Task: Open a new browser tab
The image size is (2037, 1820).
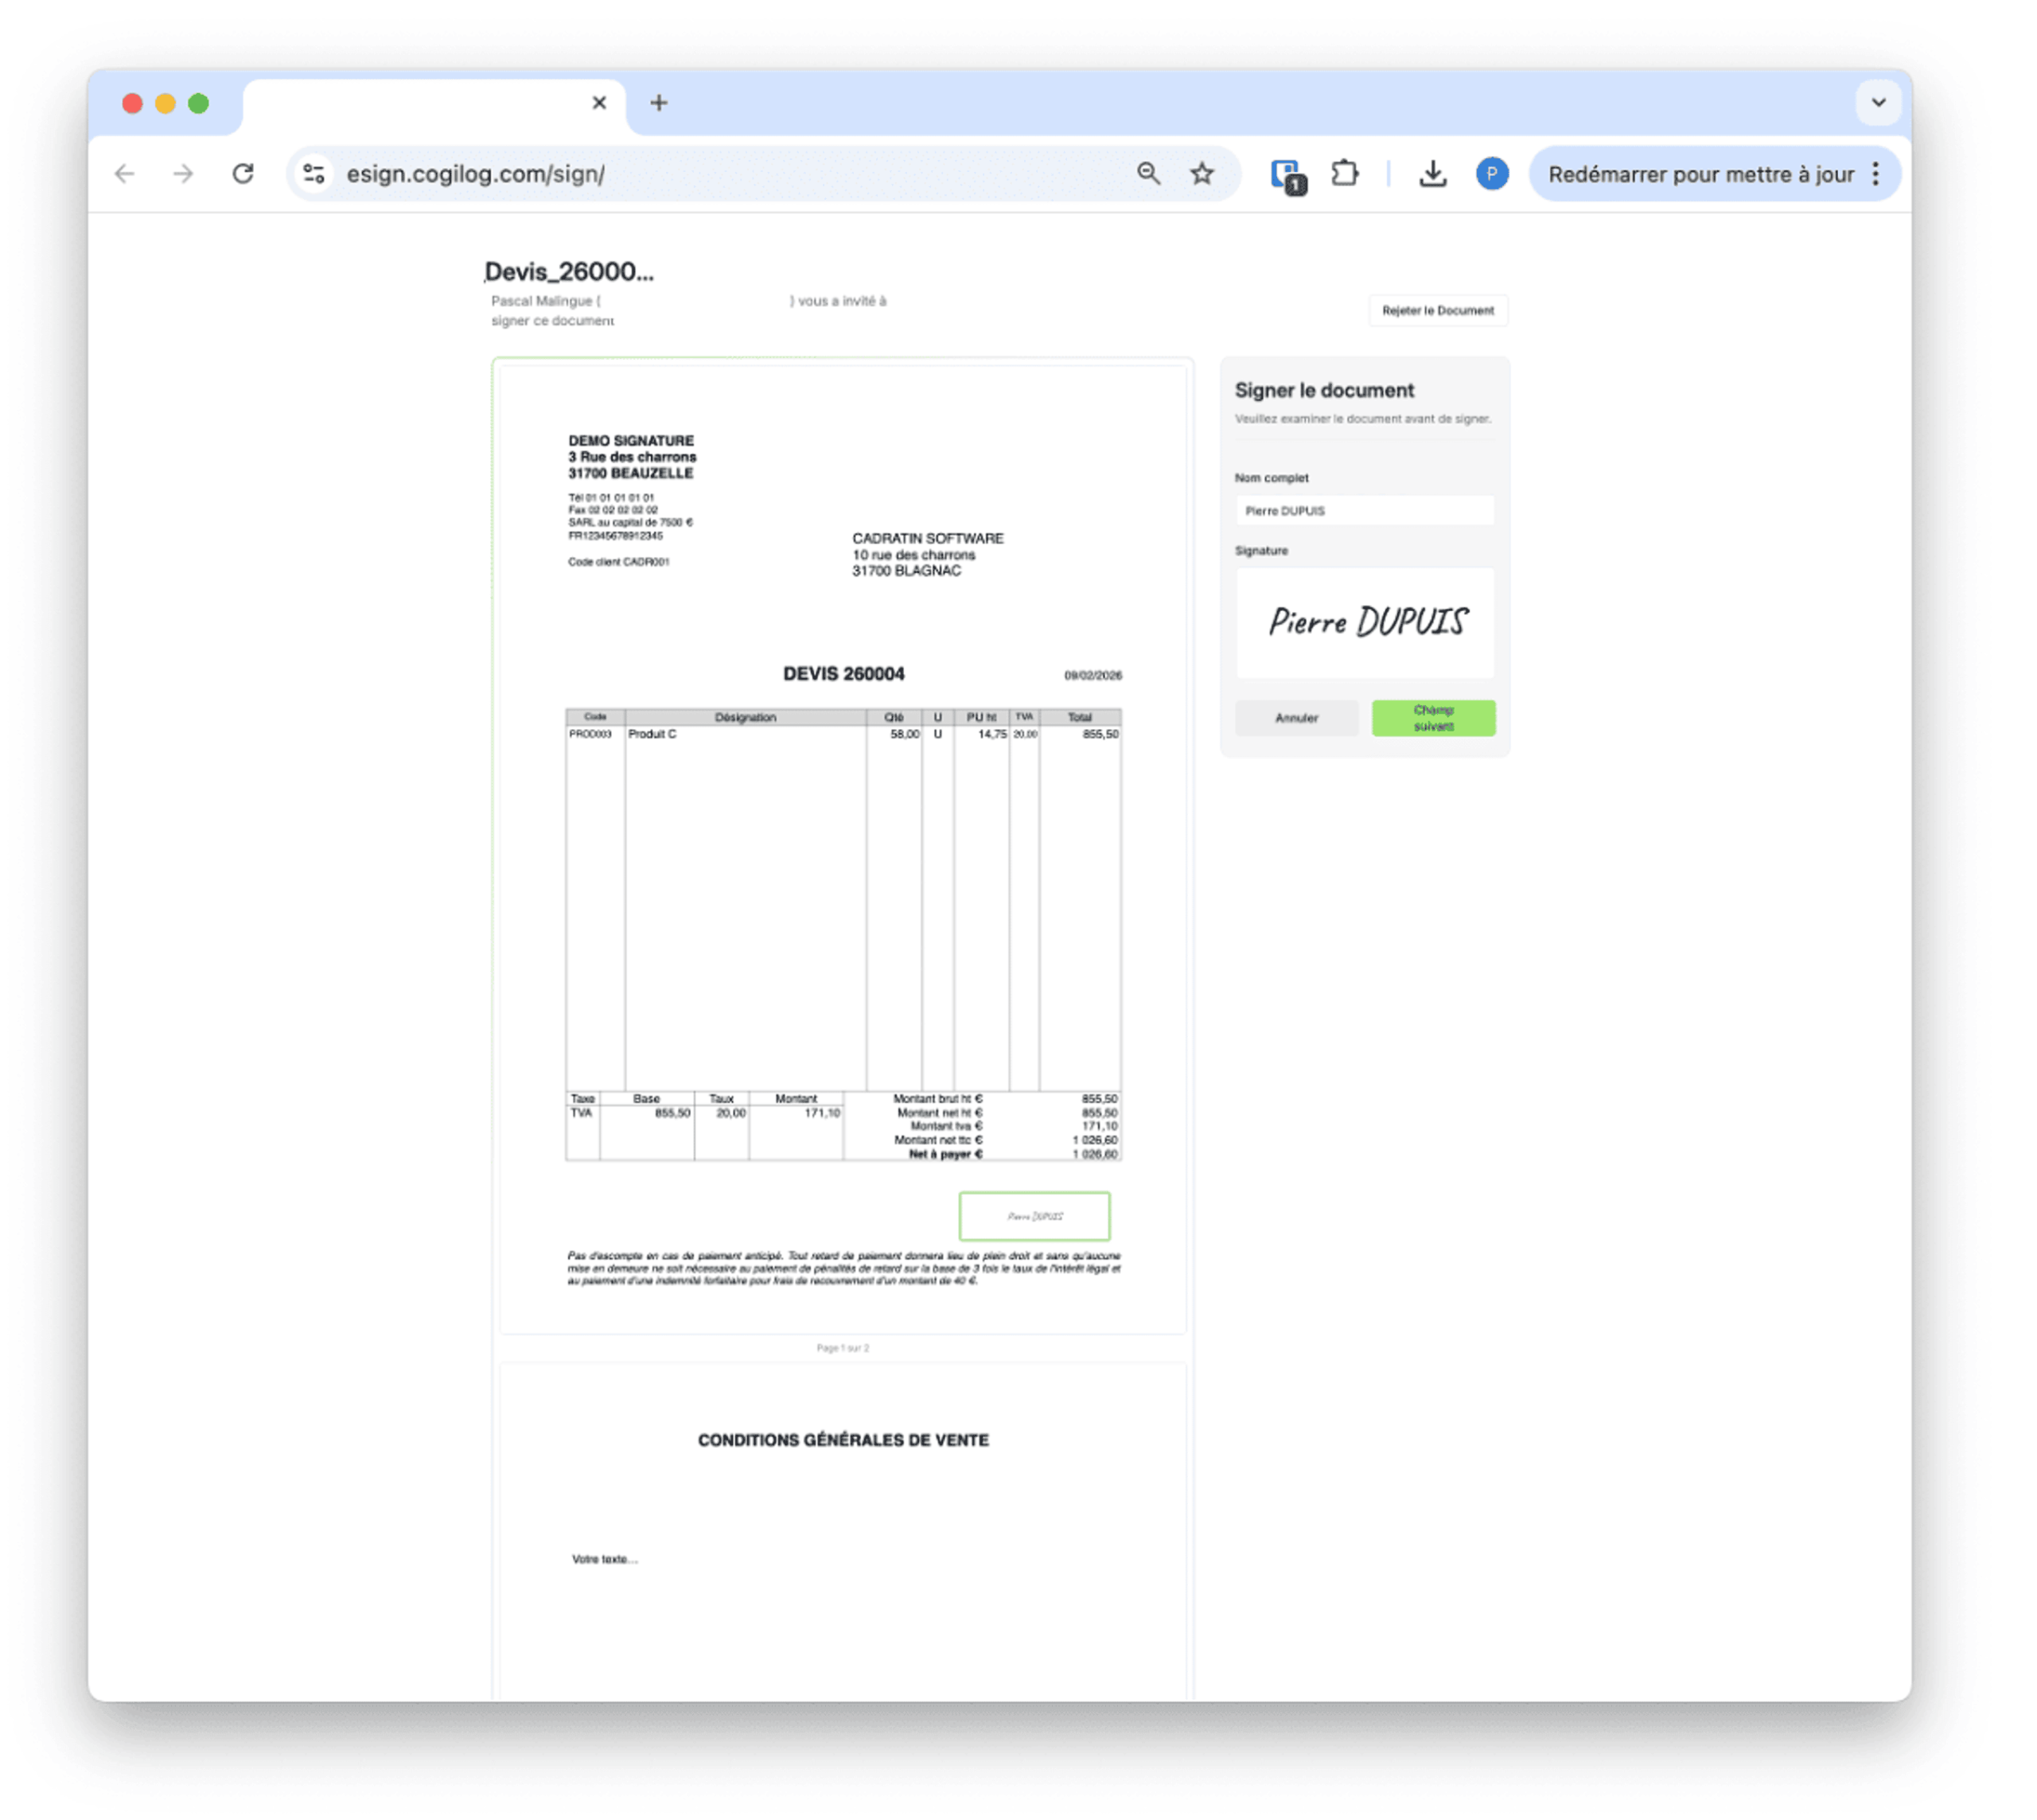Action: pyautogui.click(x=658, y=102)
